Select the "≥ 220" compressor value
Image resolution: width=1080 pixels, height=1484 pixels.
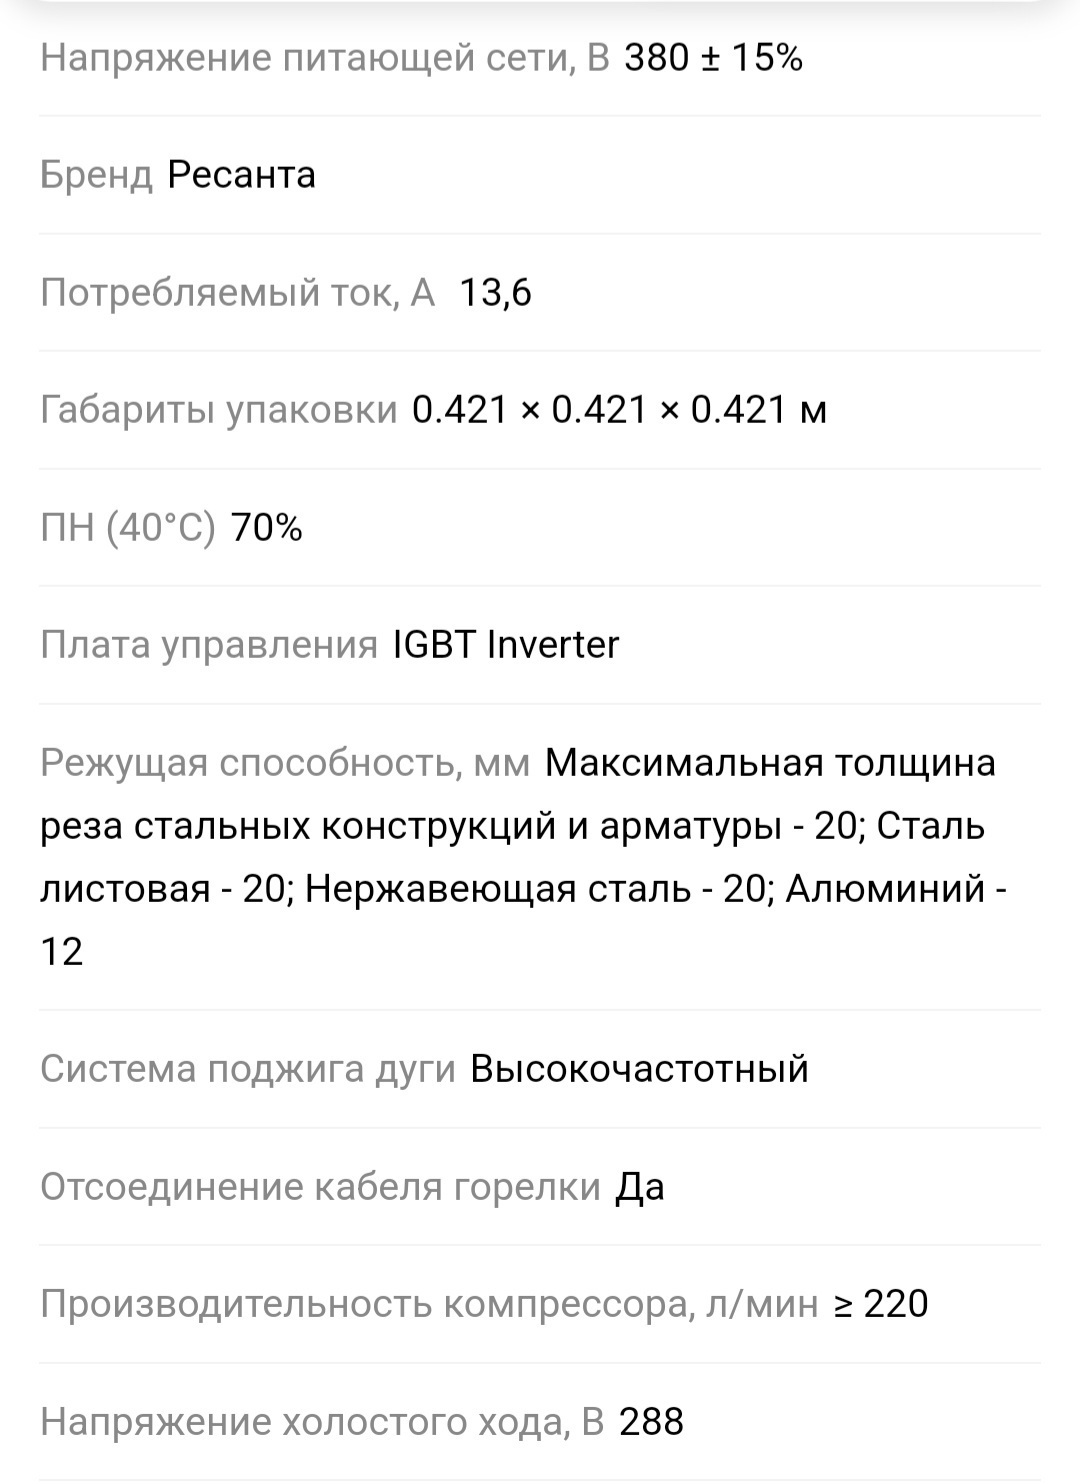881,1304
